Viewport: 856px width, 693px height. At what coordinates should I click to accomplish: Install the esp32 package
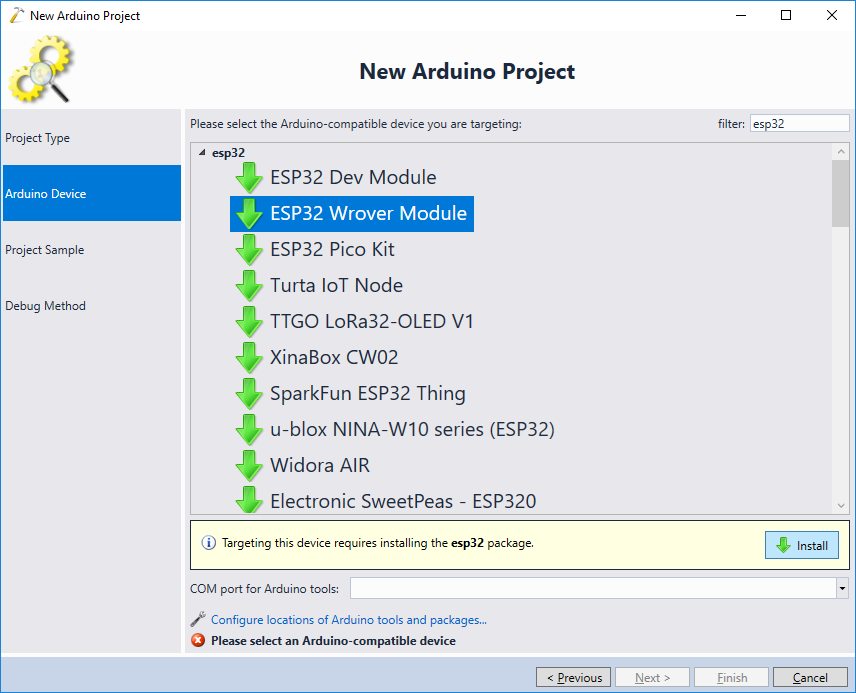(x=801, y=545)
